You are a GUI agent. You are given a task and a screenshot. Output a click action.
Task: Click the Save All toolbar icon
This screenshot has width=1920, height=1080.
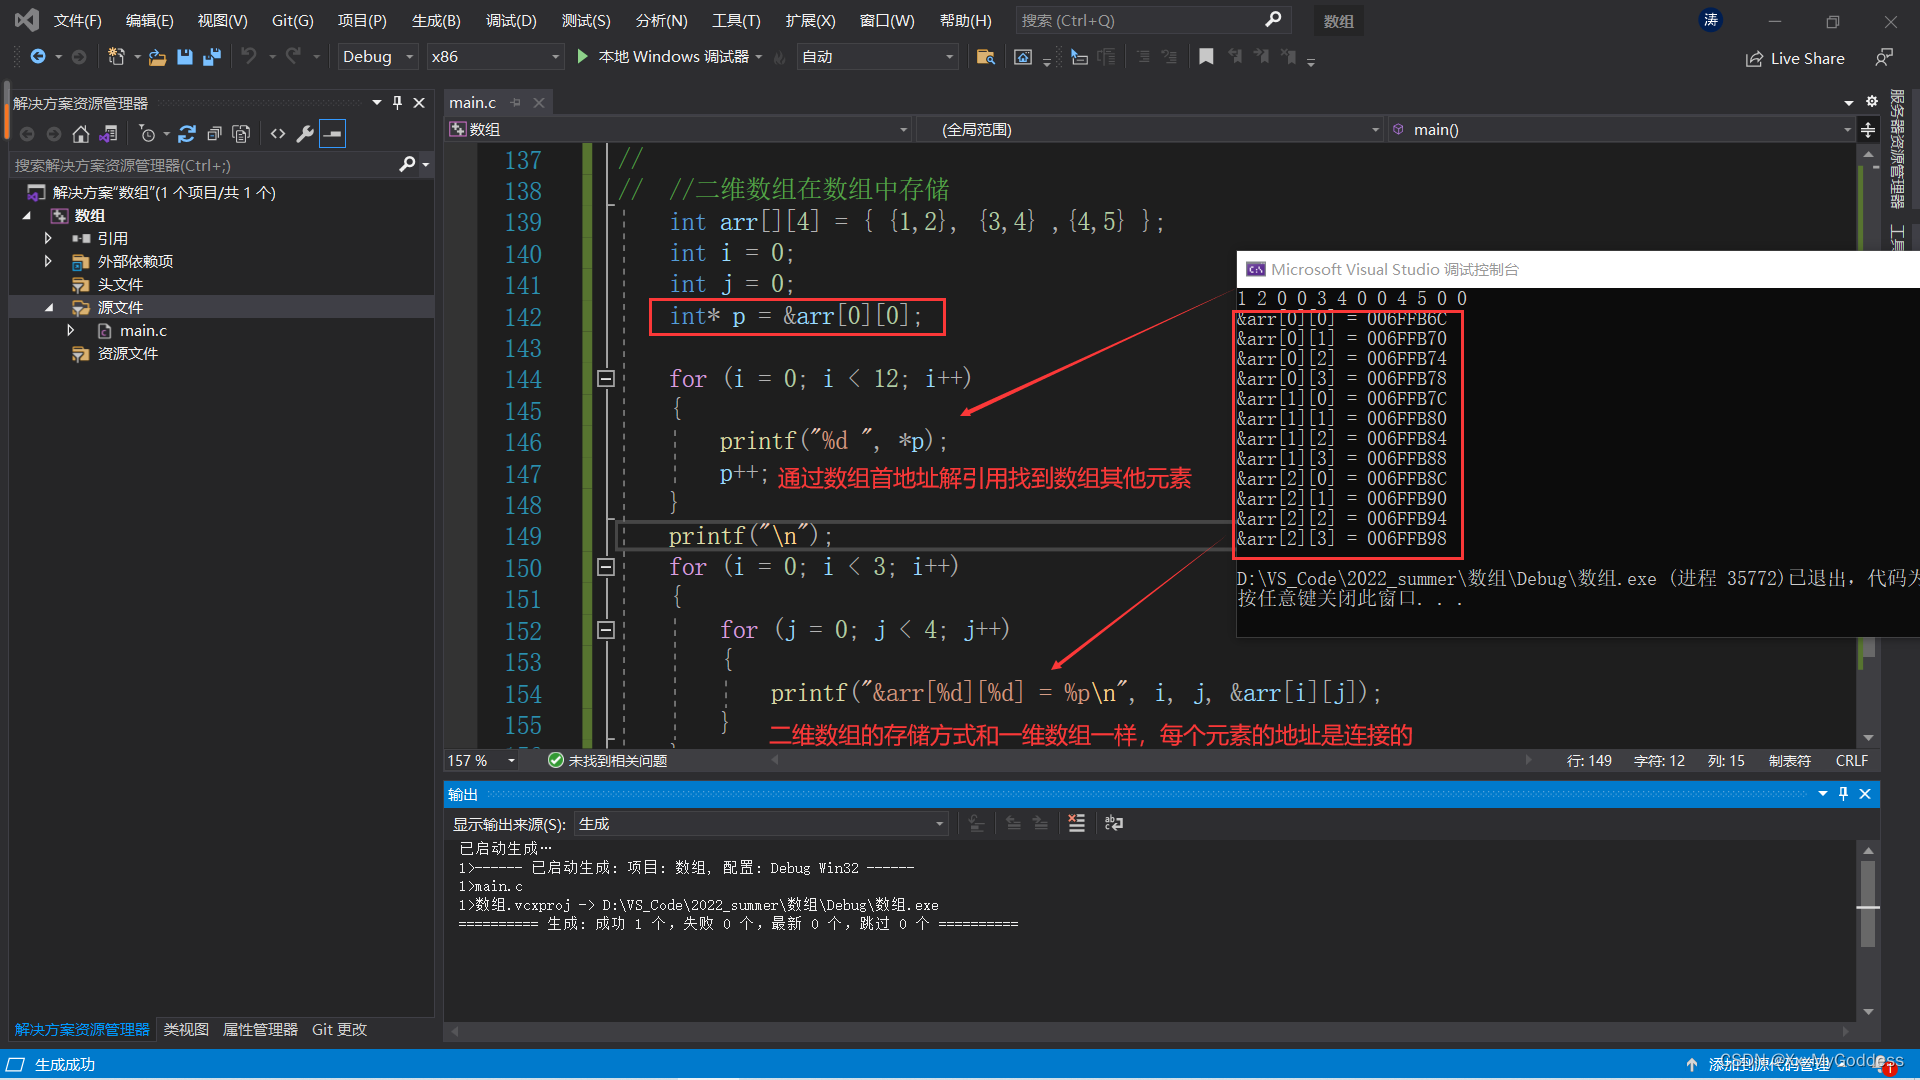click(x=211, y=57)
